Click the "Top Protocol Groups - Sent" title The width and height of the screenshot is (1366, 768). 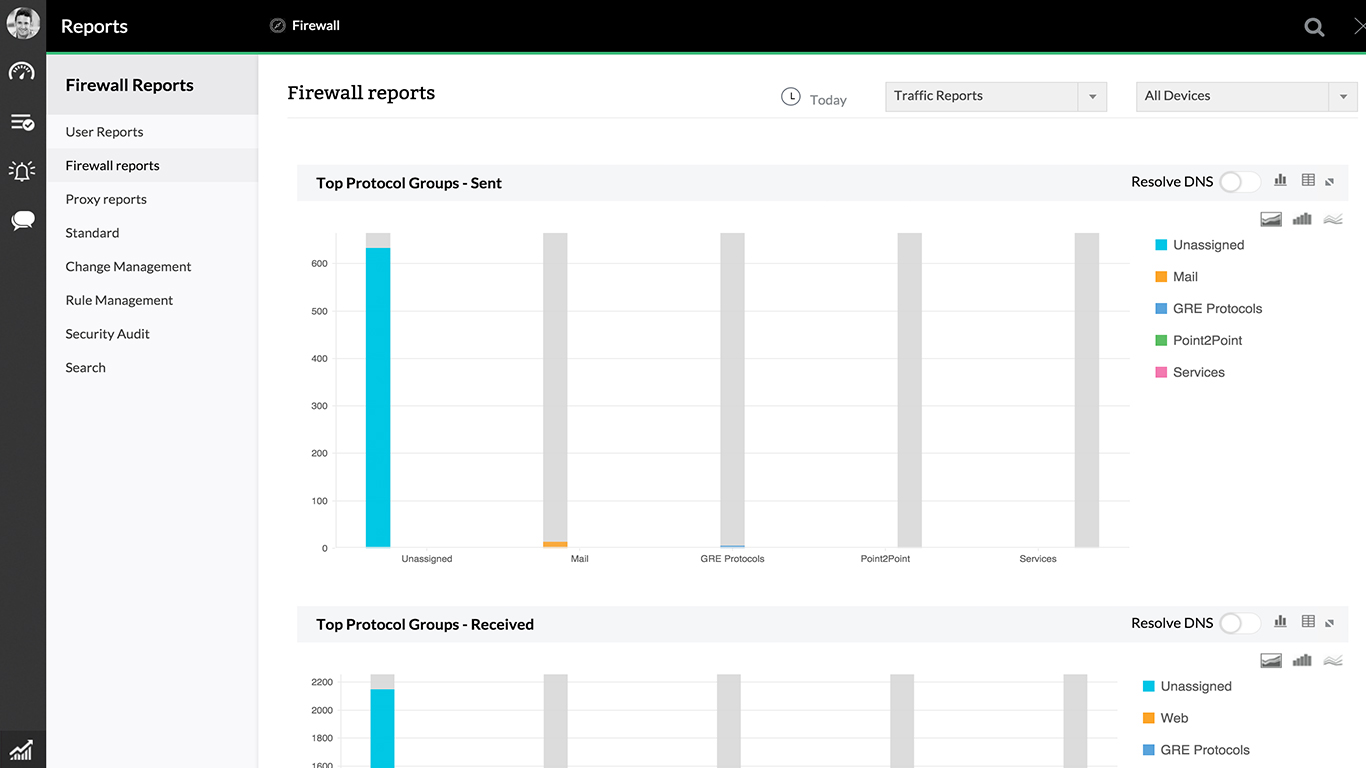click(x=409, y=183)
